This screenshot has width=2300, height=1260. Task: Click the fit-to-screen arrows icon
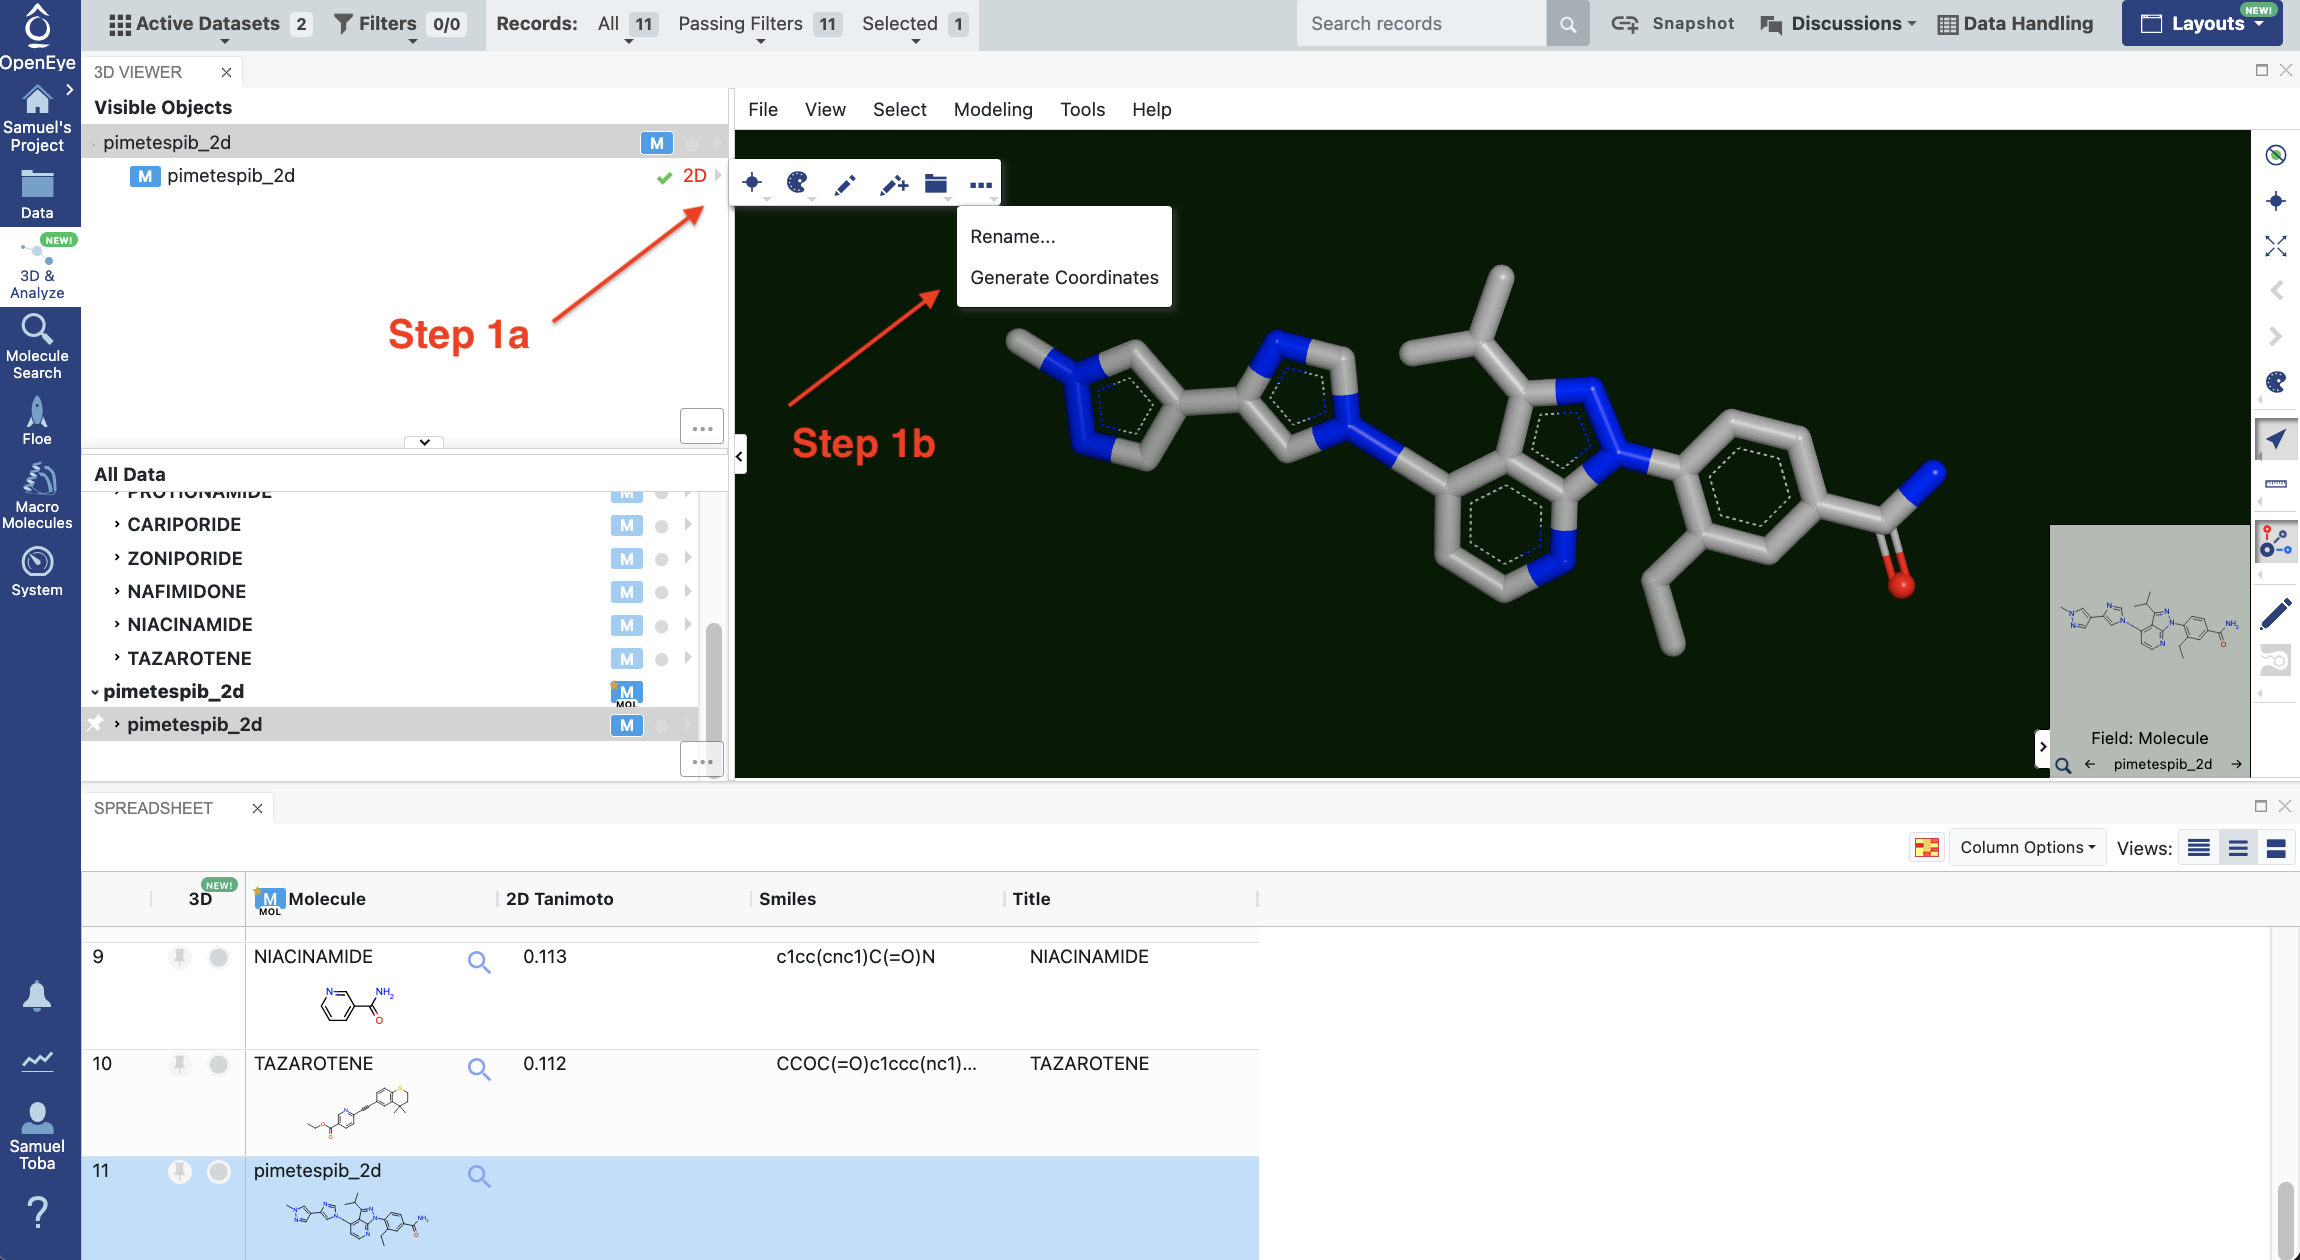tap(2275, 246)
